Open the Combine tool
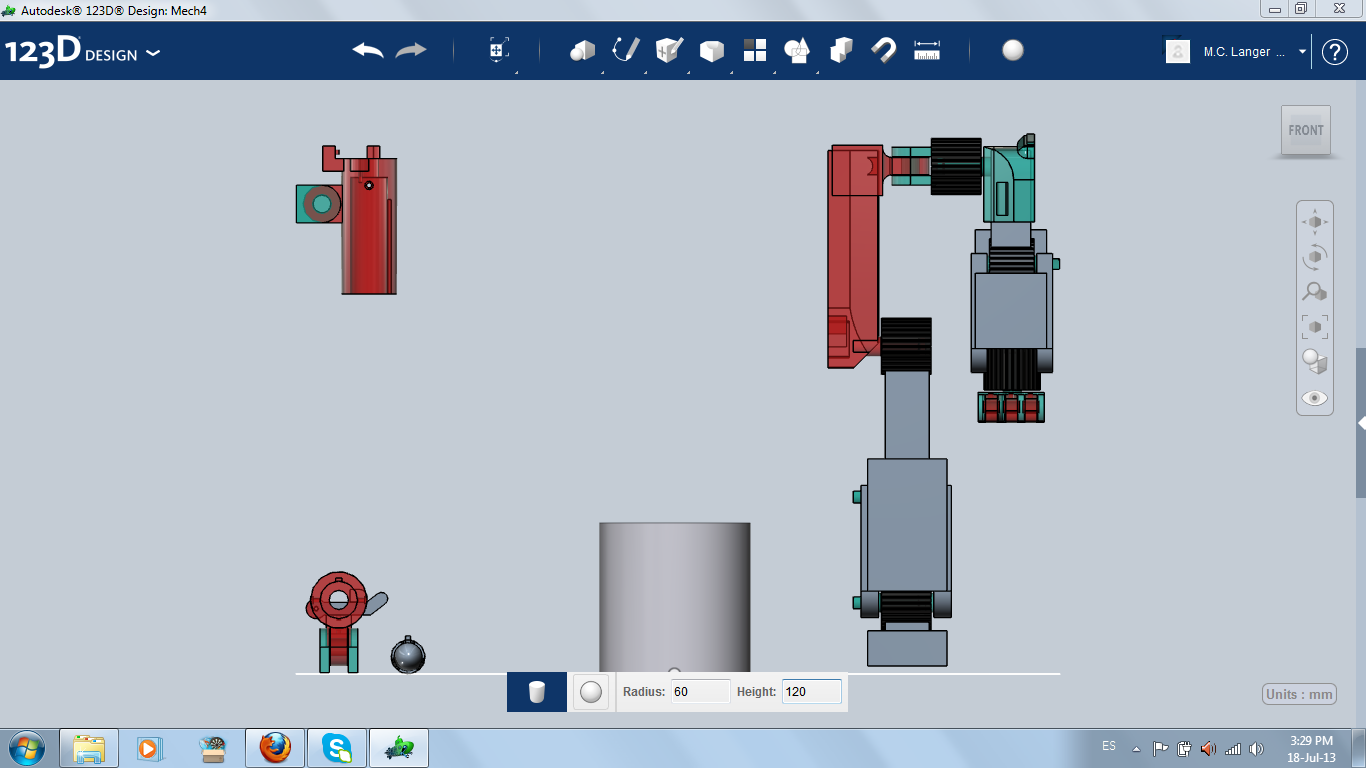This screenshot has width=1366, height=768. pyautogui.click(x=841, y=50)
